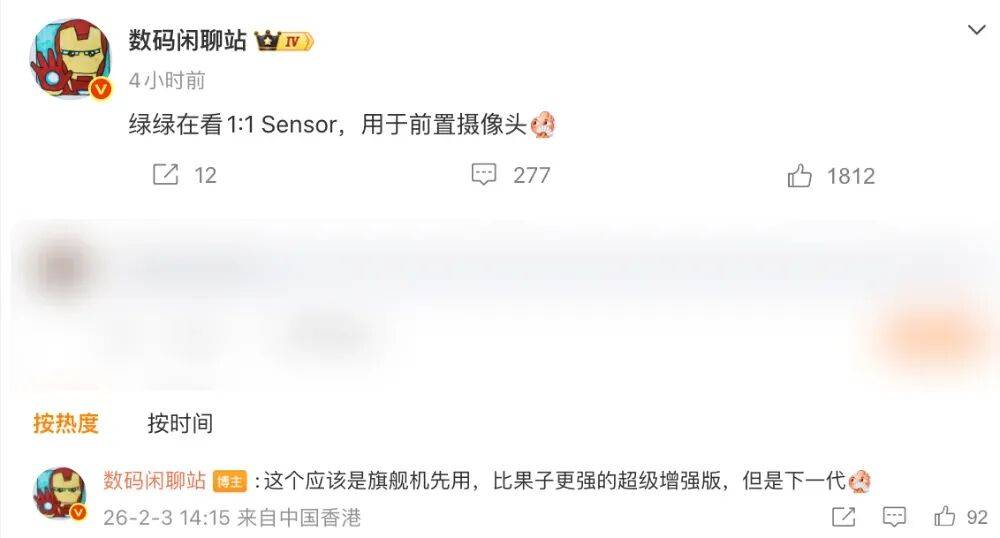Screen dimensions: 1000x538
Task: Open the post options chevron at top right
Action: (x=976, y=30)
